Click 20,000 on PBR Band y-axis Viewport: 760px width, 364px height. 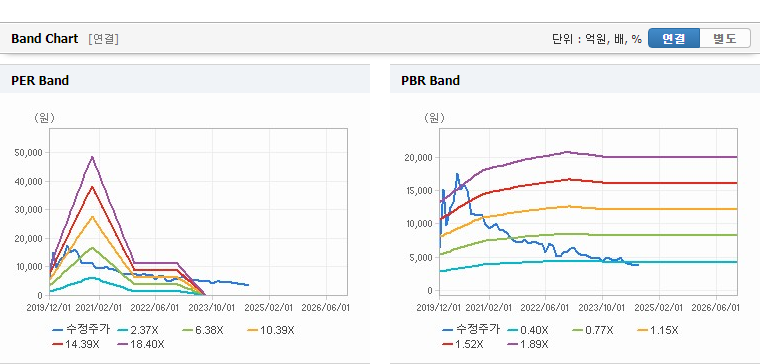(x=420, y=158)
